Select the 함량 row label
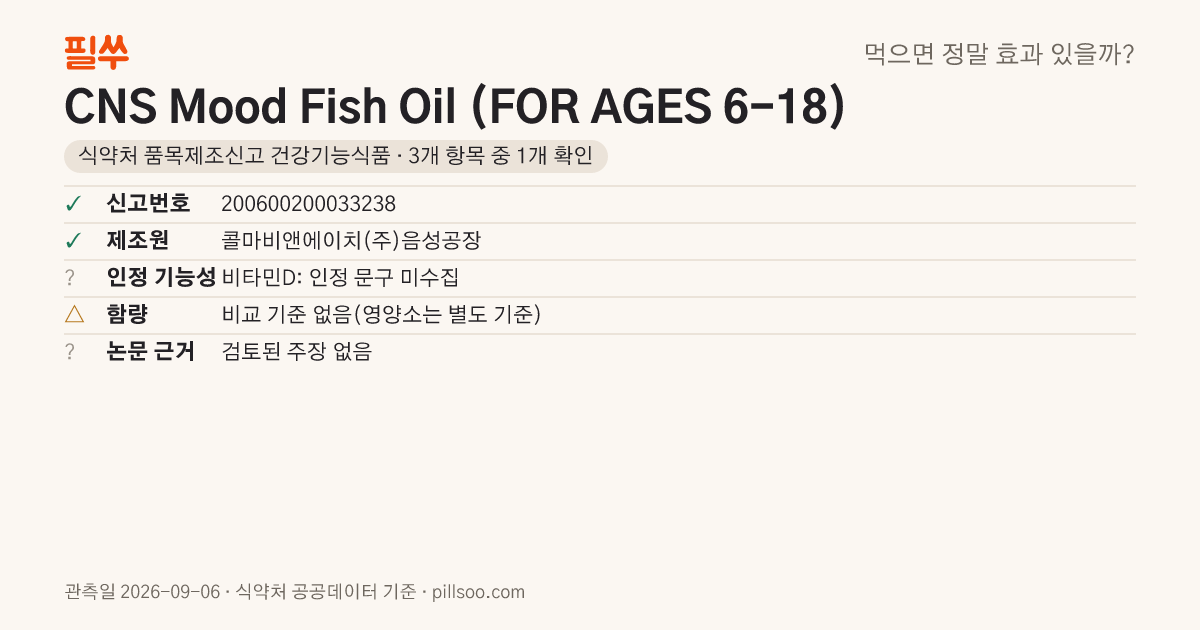The height and width of the screenshot is (630, 1200). click(127, 315)
